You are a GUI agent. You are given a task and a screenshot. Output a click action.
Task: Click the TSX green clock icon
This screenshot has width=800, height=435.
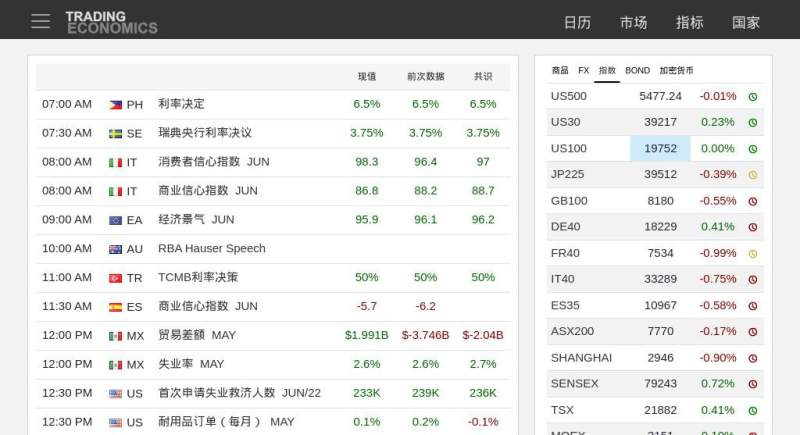[753, 411]
